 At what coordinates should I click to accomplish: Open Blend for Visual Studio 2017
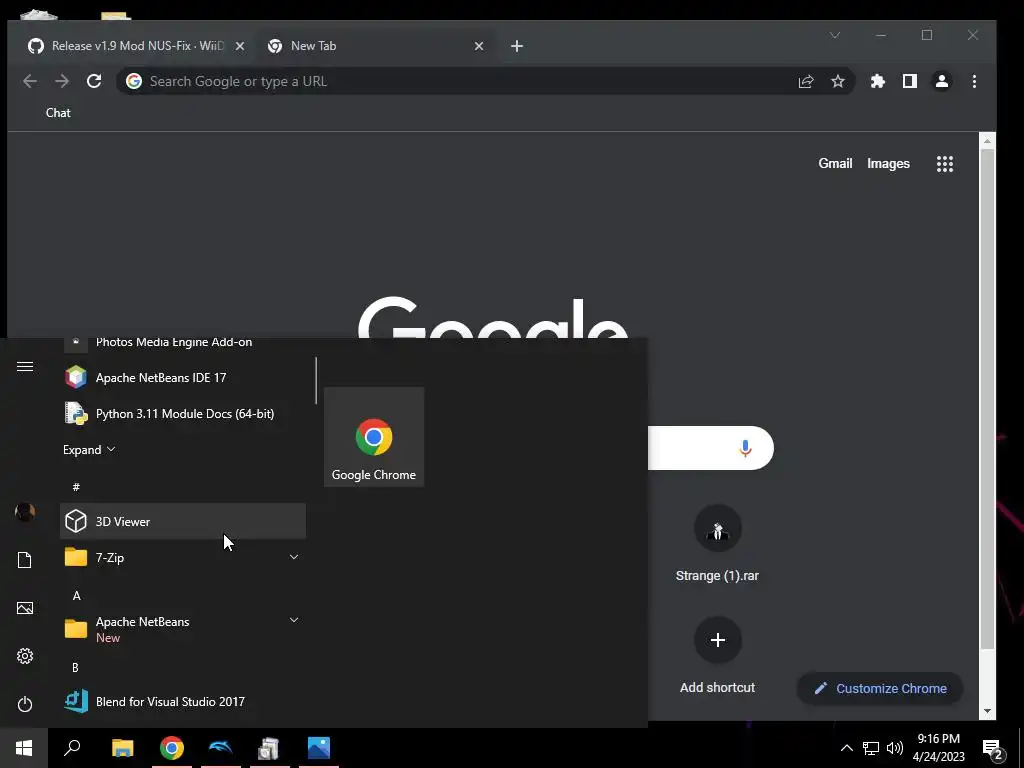pos(183,701)
